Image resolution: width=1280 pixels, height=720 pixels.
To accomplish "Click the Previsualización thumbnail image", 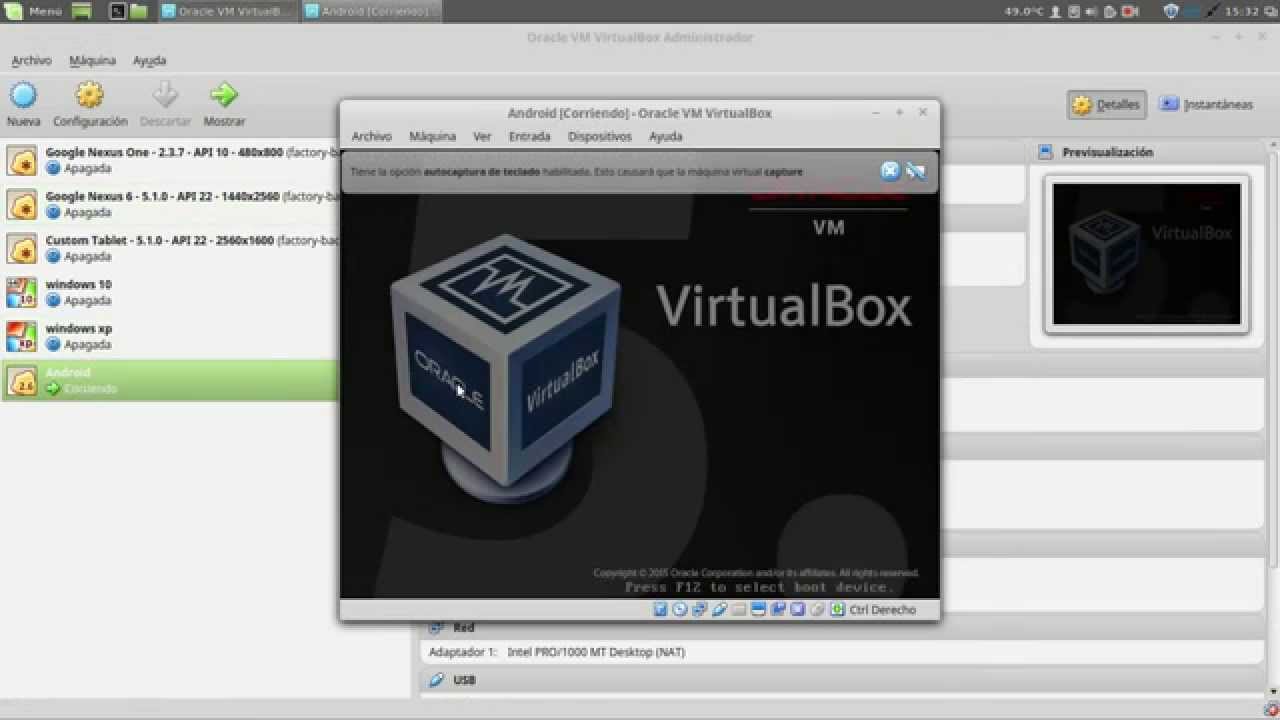I will [1146, 254].
